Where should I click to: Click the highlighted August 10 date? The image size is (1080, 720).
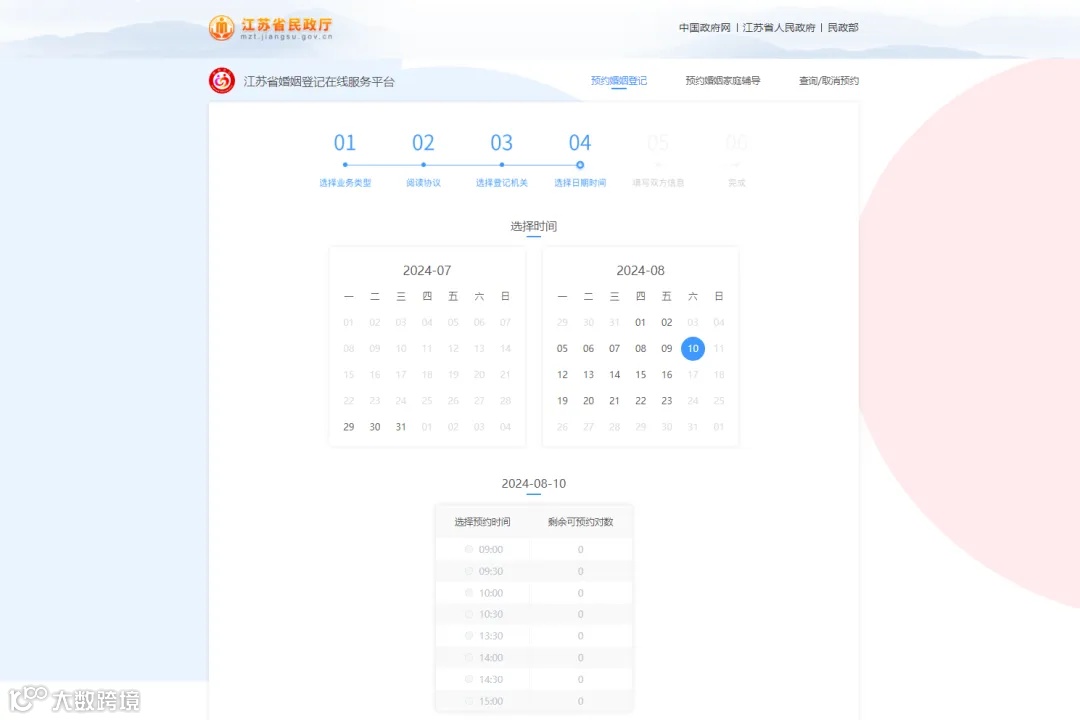click(x=693, y=349)
